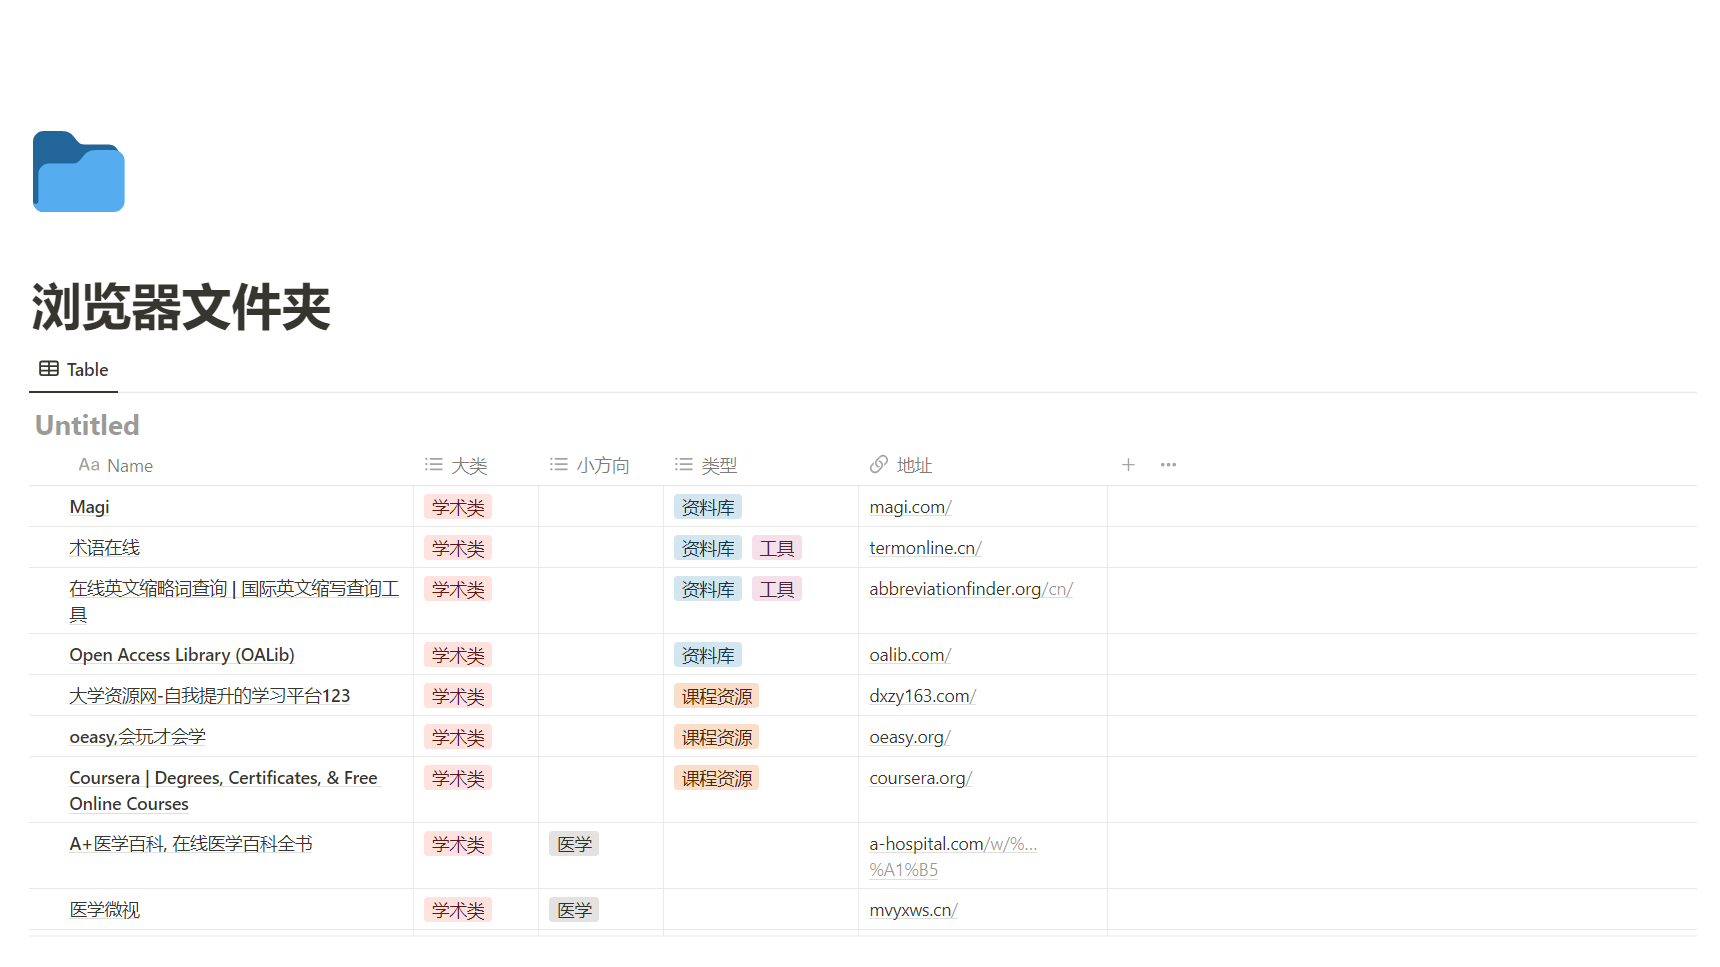Click 学术类 tag in the Coursera row
This screenshot has width=1720, height=967.
(x=458, y=778)
